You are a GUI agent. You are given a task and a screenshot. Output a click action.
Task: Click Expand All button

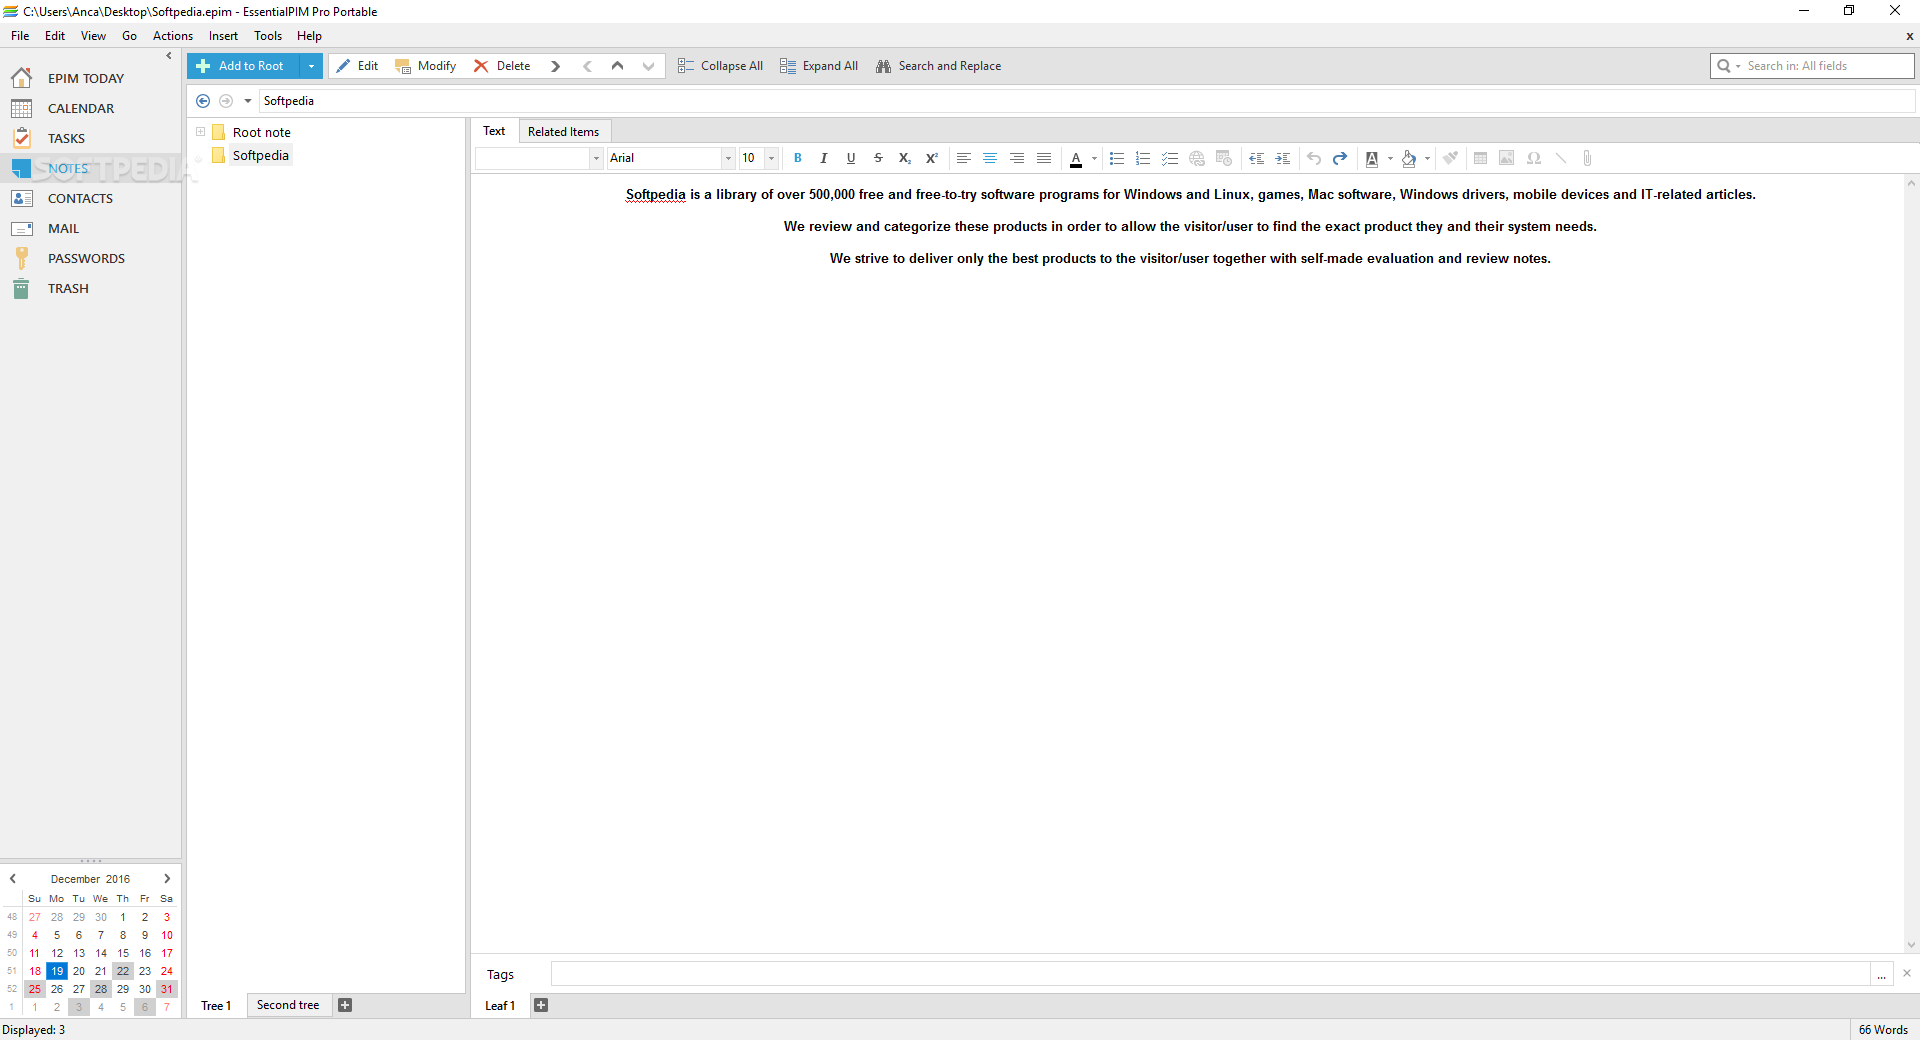pos(819,66)
